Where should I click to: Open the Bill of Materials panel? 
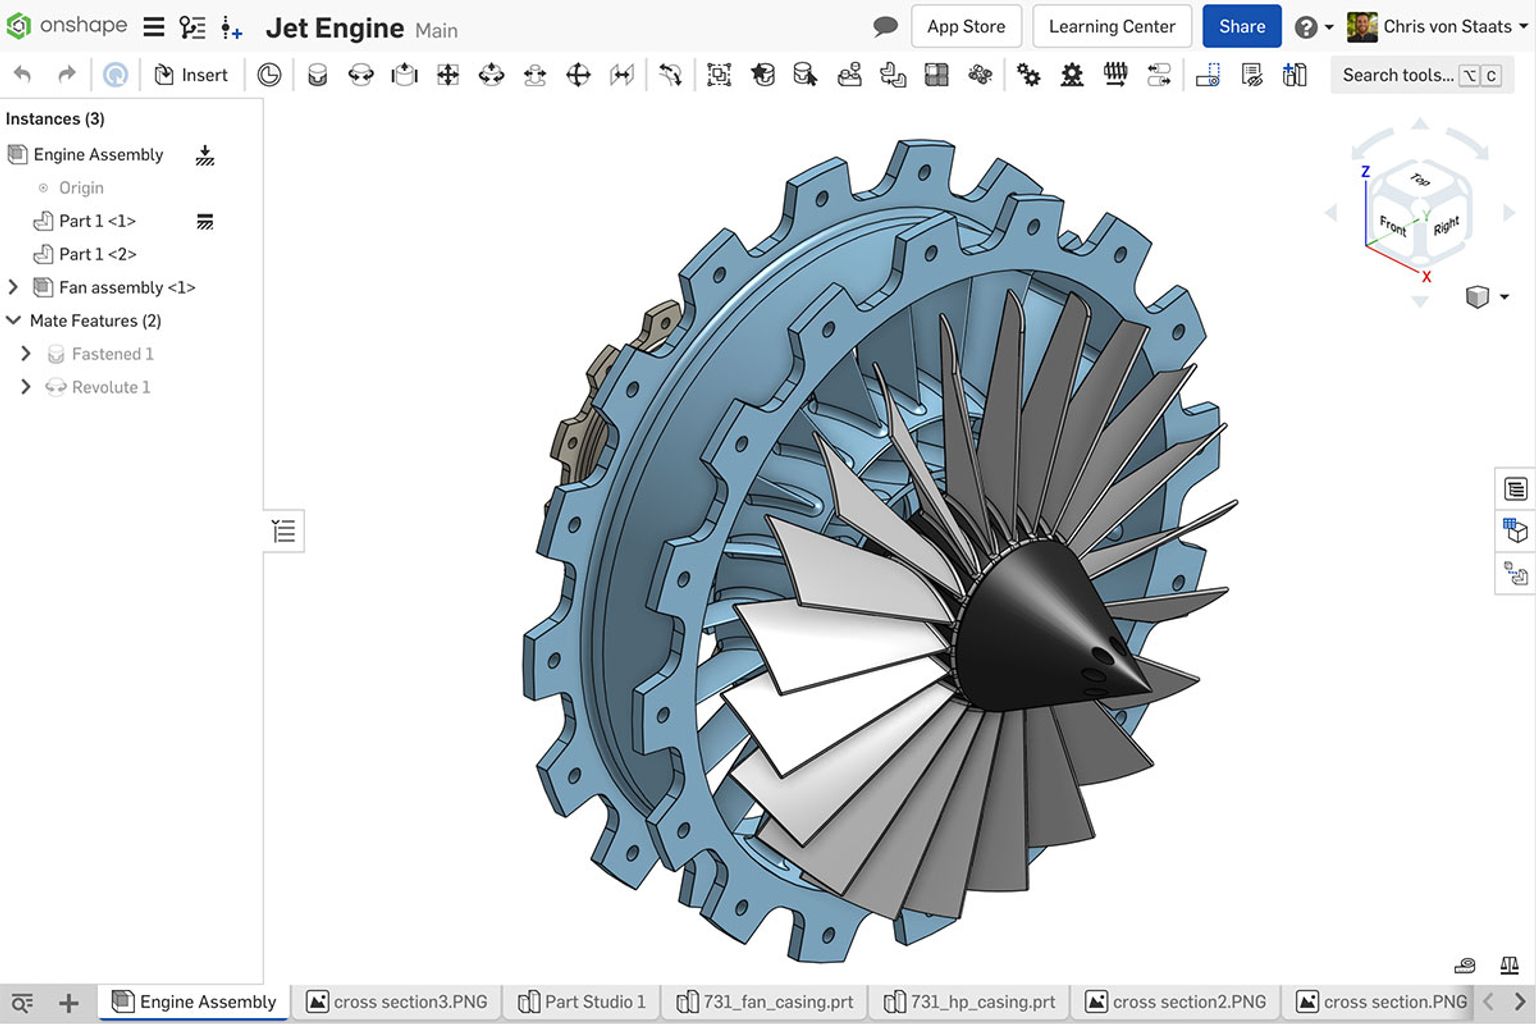[x=1516, y=489]
